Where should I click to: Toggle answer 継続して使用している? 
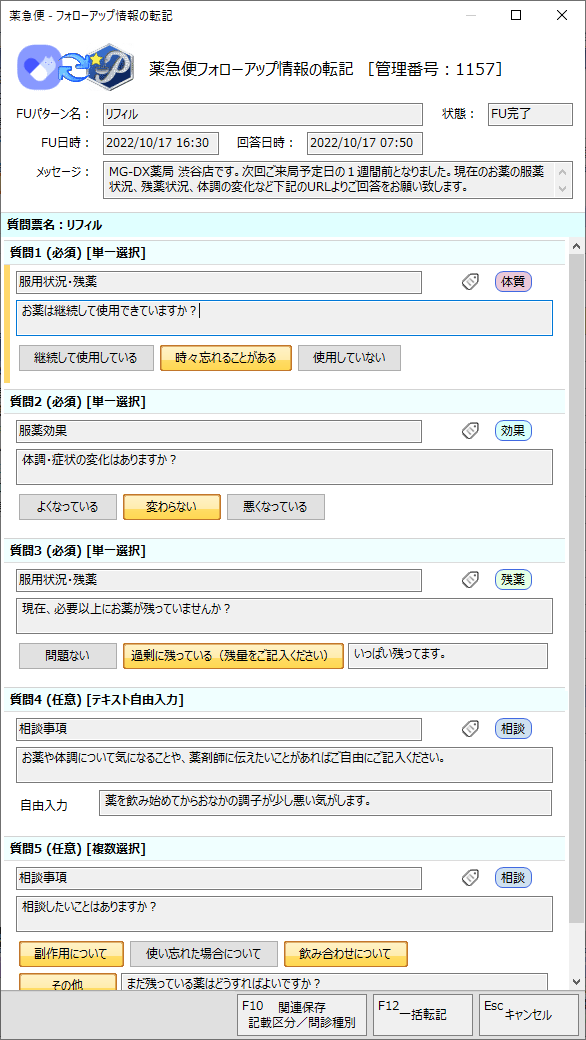click(86, 358)
